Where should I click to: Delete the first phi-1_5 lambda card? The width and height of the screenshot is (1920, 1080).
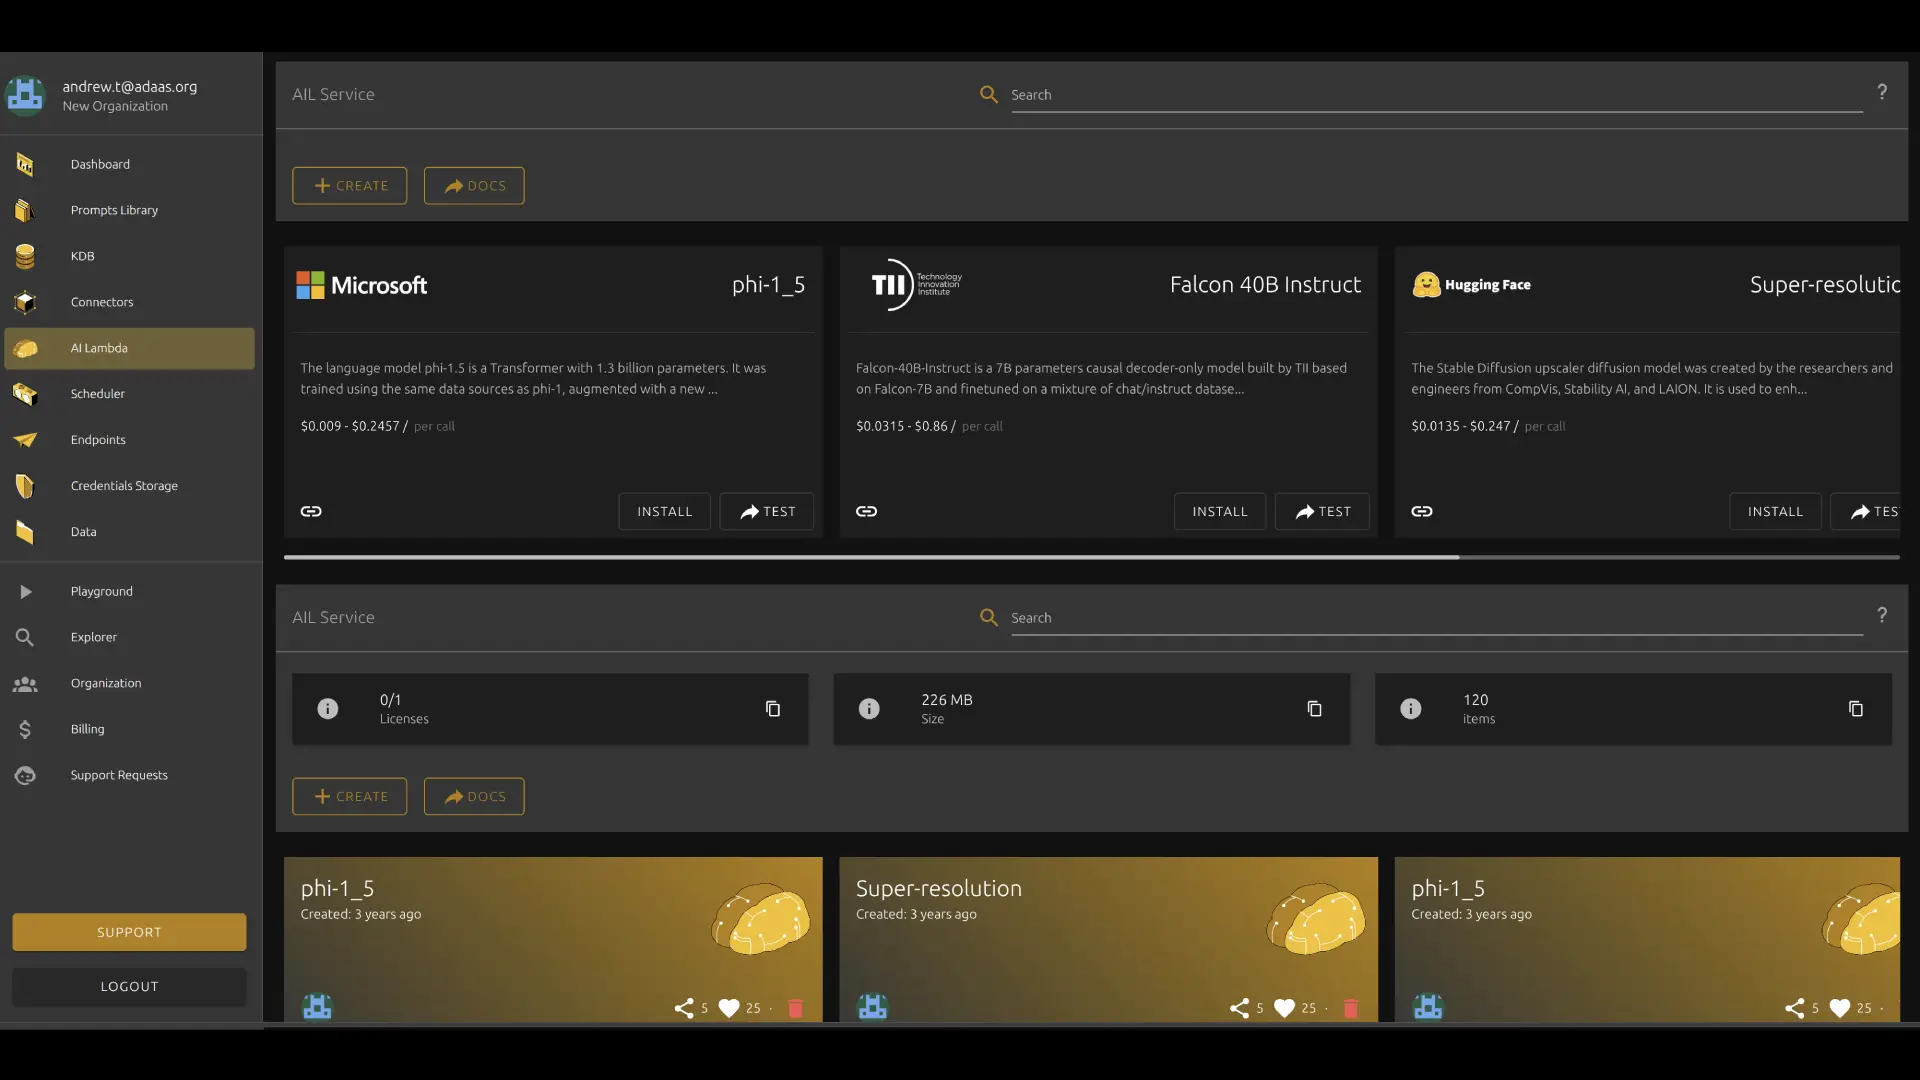(x=796, y=1008)
